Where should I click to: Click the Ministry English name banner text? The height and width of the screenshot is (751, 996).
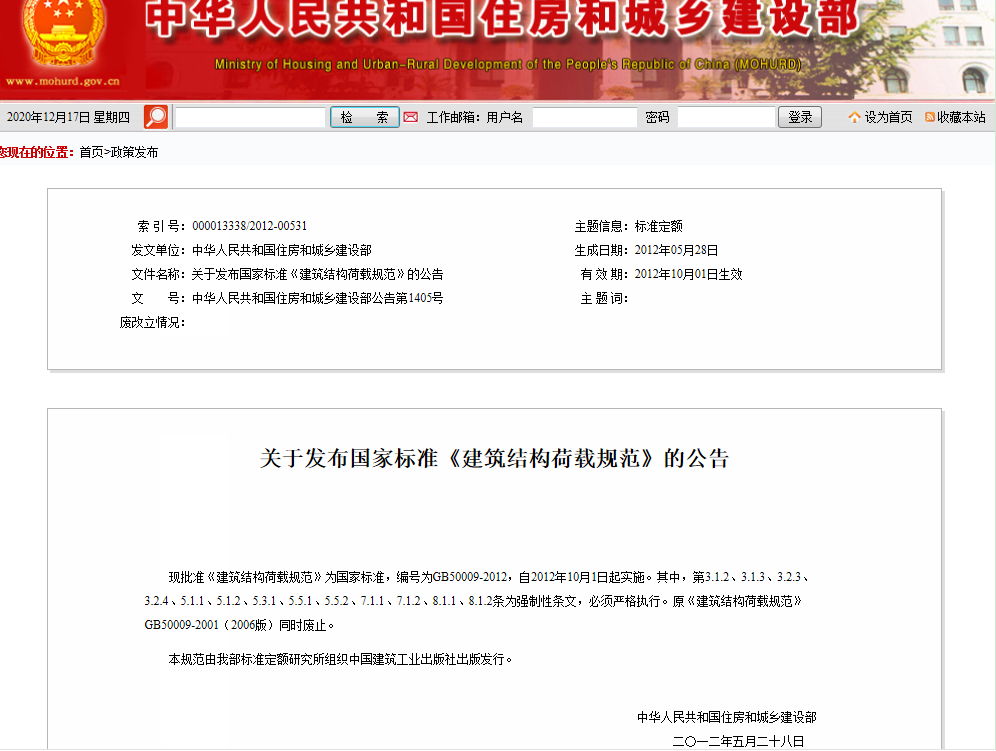pos(508,64)
